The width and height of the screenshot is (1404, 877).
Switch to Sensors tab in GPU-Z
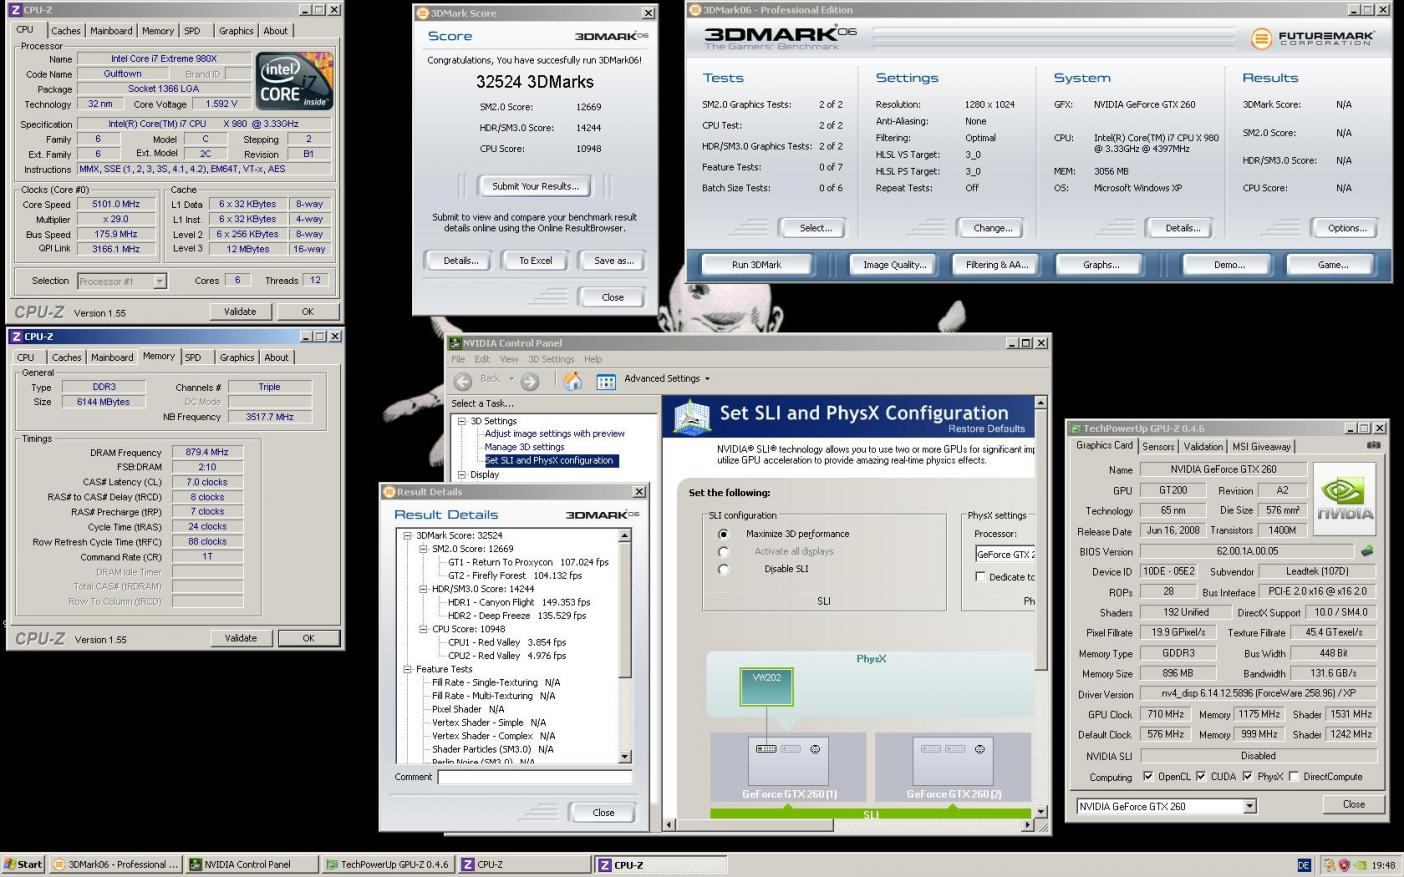(1158, 447)
